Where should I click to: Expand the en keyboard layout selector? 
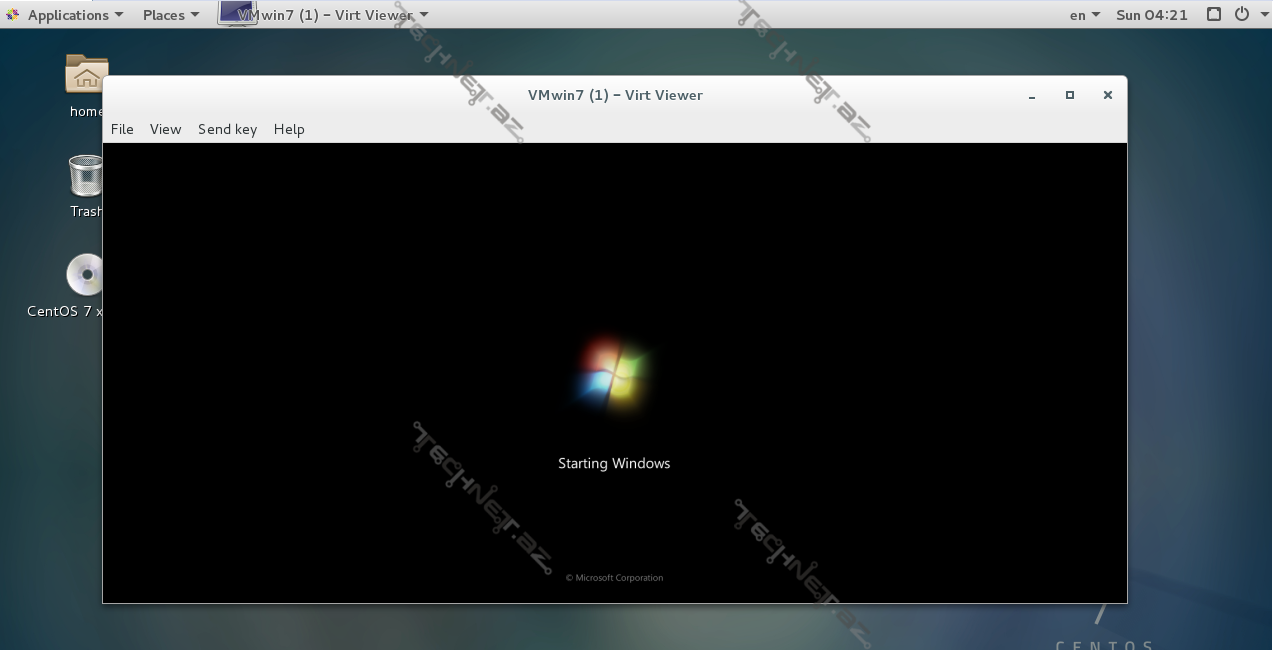pos(1084,15)
